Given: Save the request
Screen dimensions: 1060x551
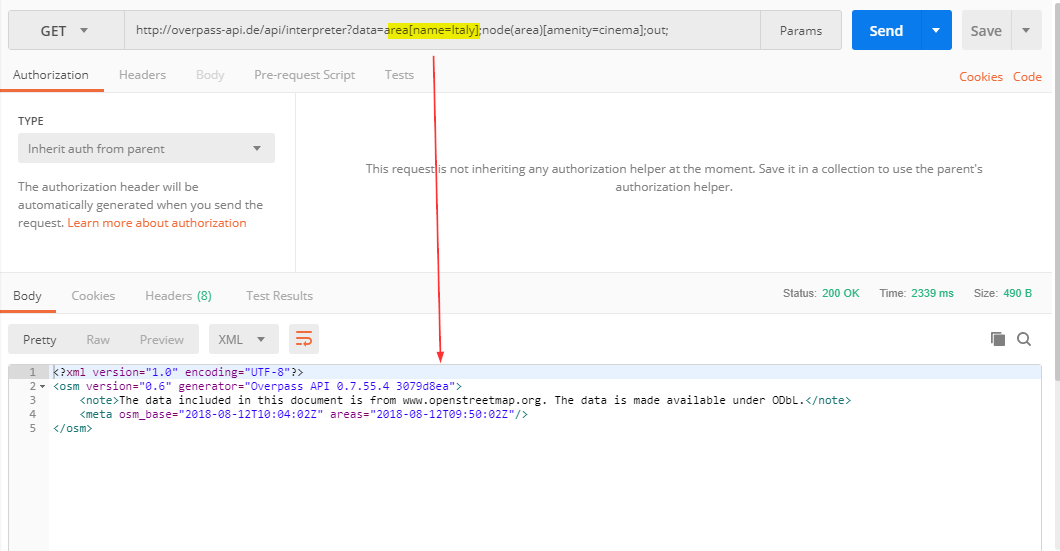Looking at the screenshot, I should coord(986,30).
